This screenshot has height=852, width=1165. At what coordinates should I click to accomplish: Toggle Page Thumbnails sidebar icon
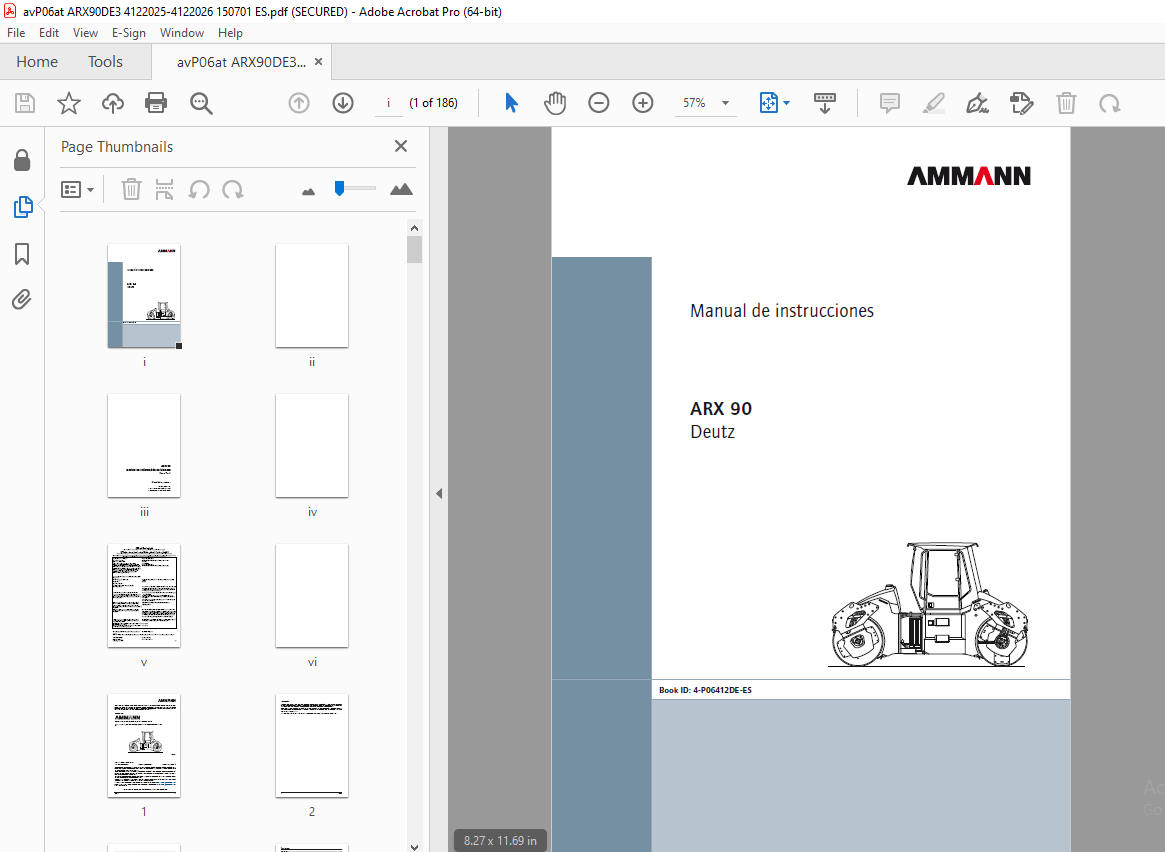point(23,207)
